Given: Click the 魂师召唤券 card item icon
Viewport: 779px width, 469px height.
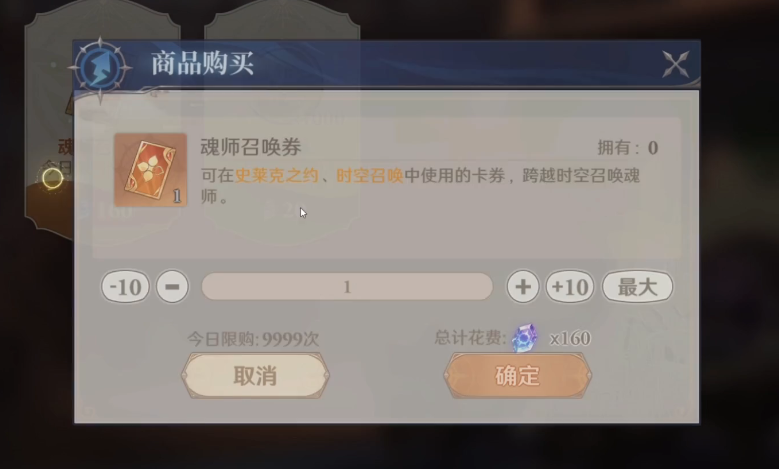Looking at the screenshot, I should coord(151,170).
